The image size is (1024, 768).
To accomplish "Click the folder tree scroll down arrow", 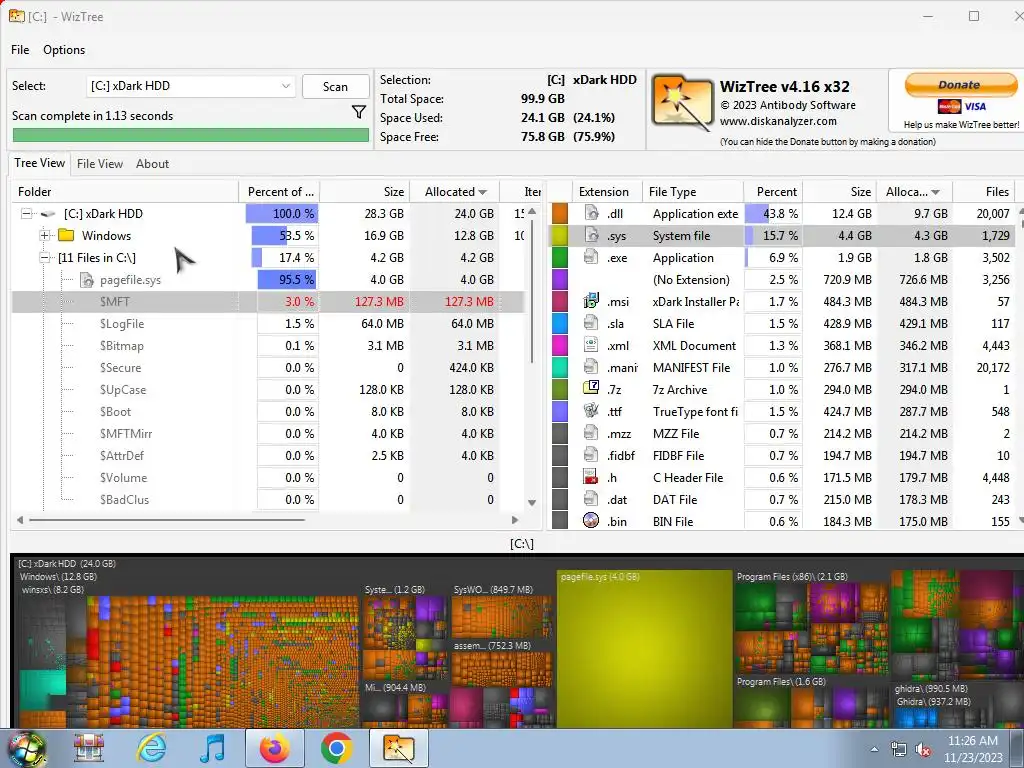I will (532, 502).
